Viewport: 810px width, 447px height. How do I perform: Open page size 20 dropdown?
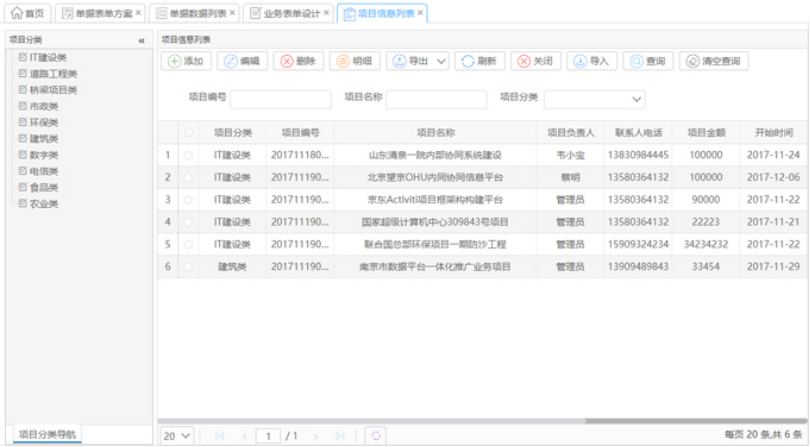tap(177, 436)
